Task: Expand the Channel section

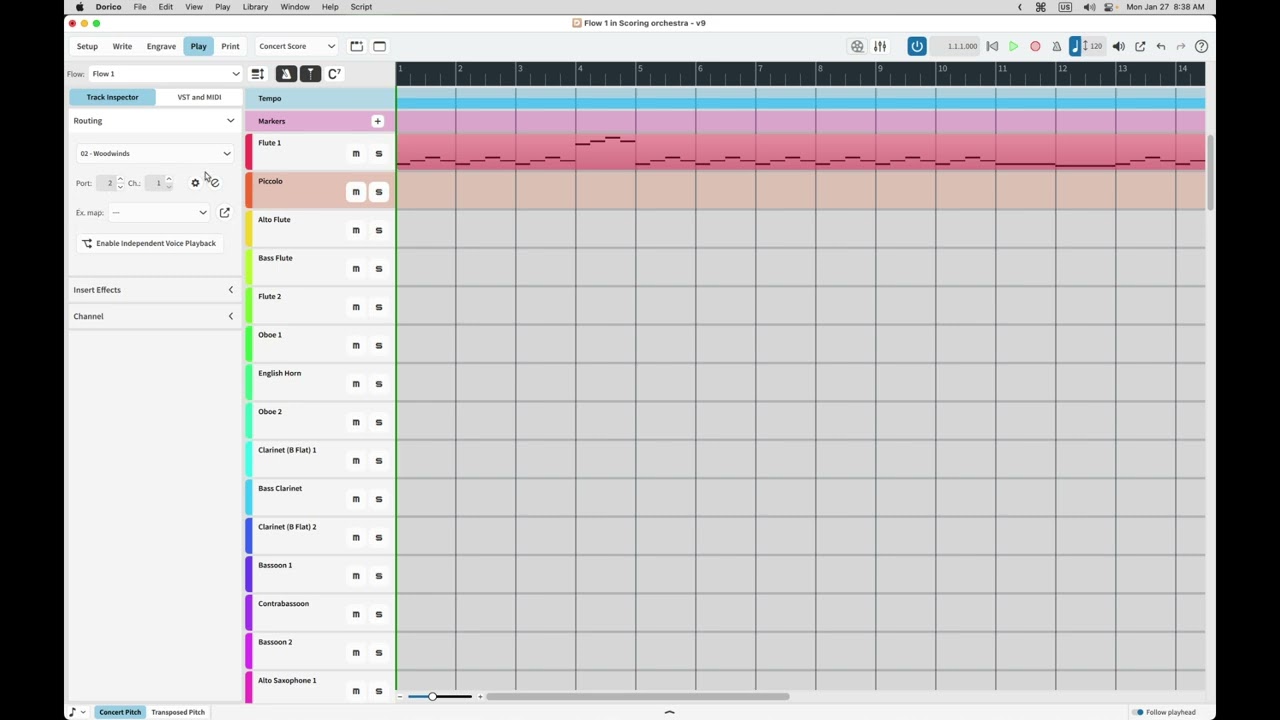Action: click(x=153, y=316)
